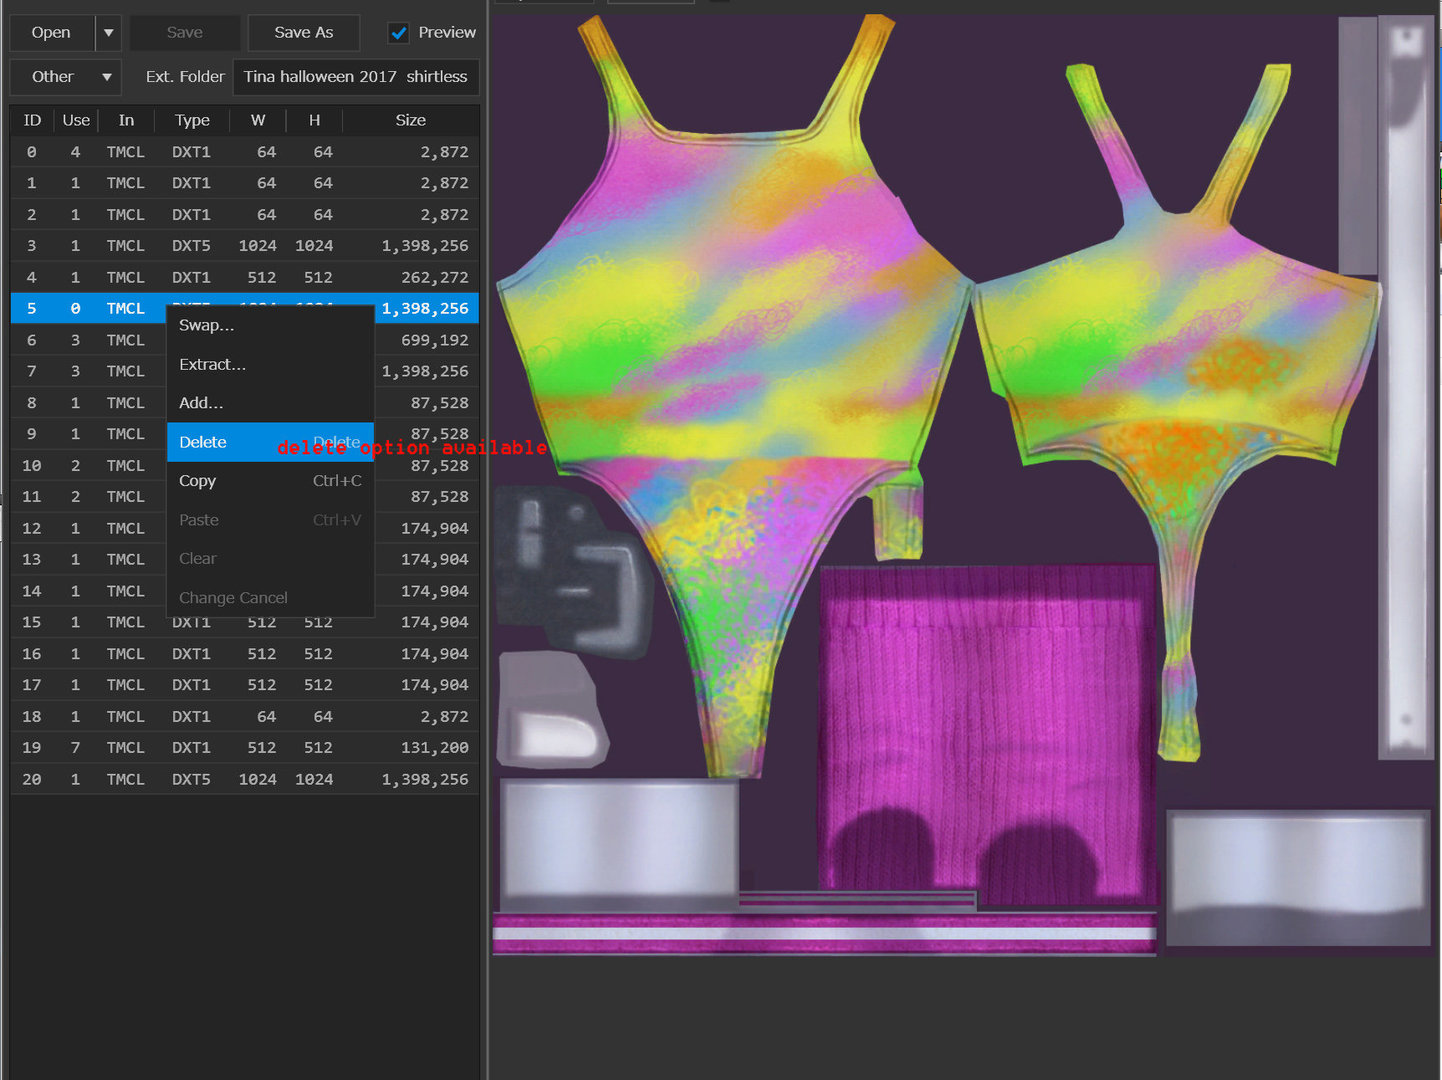Click the Ext. Folder path field
This screenshot has height=1080, width=1442.
click(356, 77)
